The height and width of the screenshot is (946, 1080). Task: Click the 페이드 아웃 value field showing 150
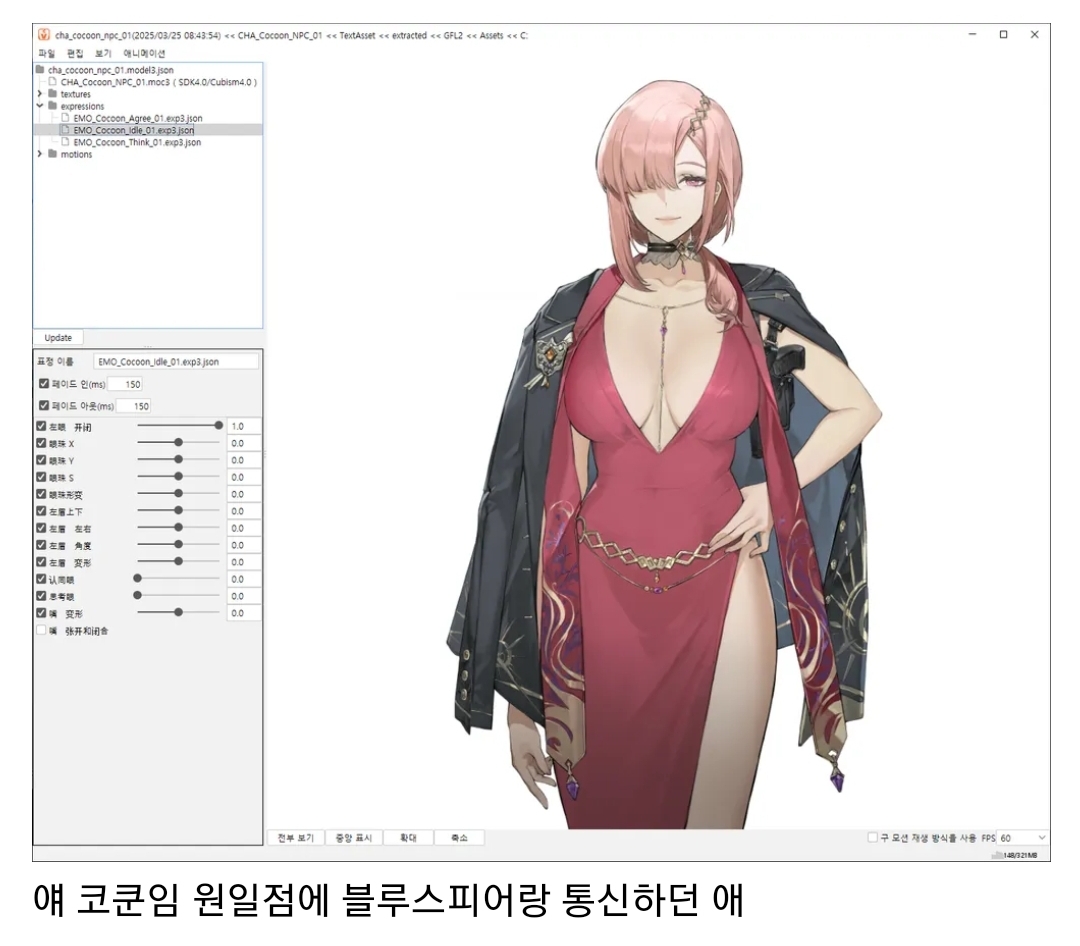click(x=133, y=406)
